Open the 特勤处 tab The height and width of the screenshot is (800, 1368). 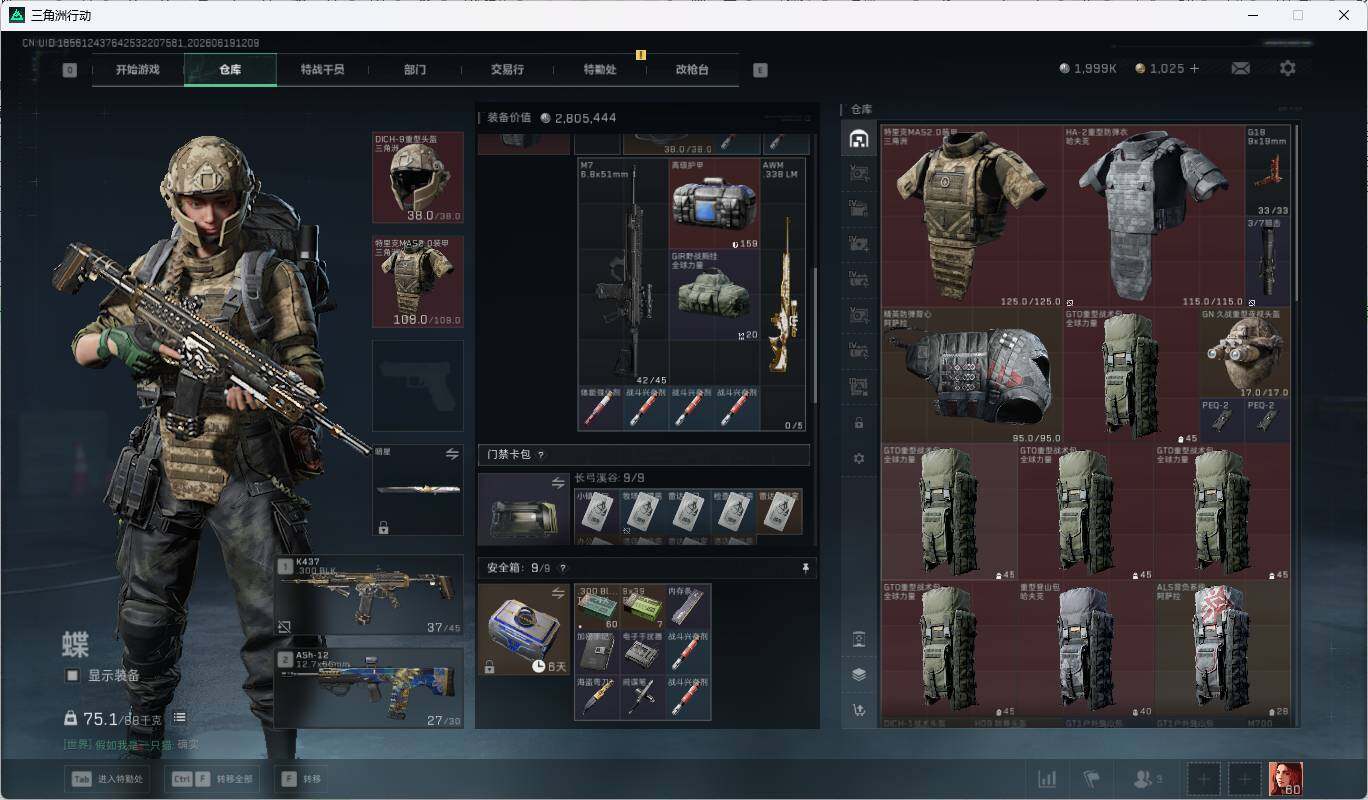coord(600,70)
